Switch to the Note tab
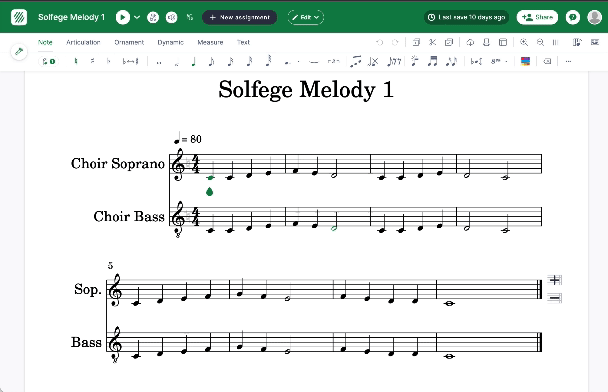 point(45,42)
